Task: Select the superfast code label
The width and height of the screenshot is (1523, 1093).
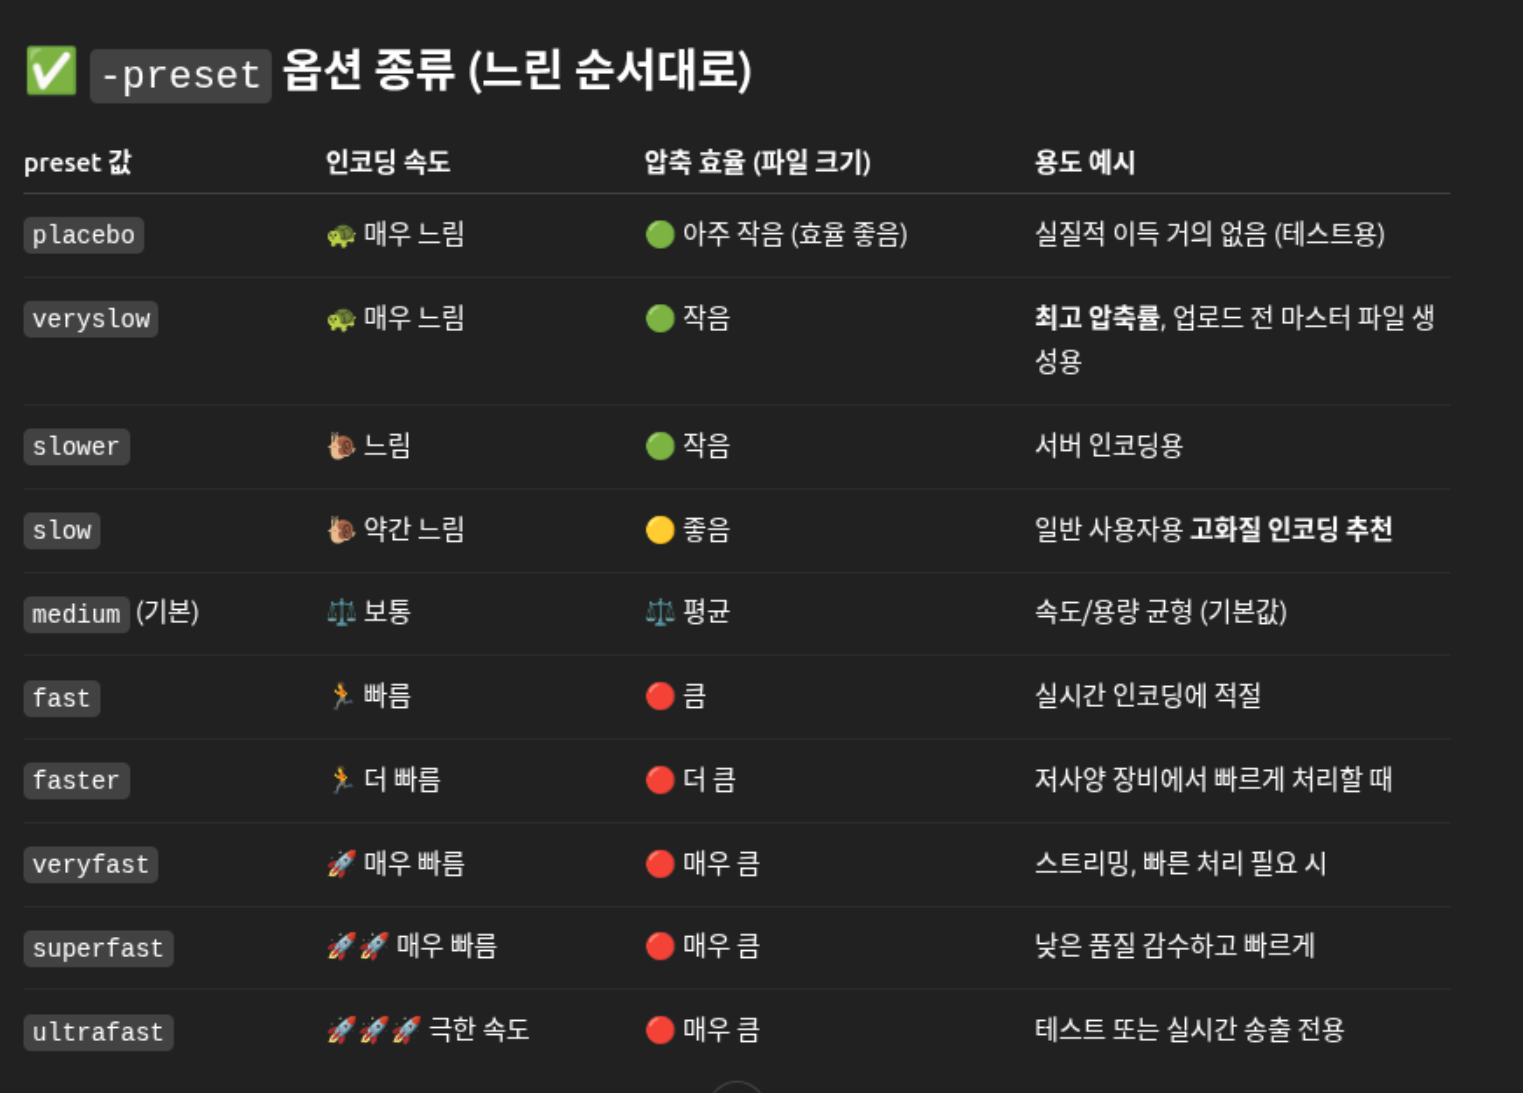Action: [98, 948]
